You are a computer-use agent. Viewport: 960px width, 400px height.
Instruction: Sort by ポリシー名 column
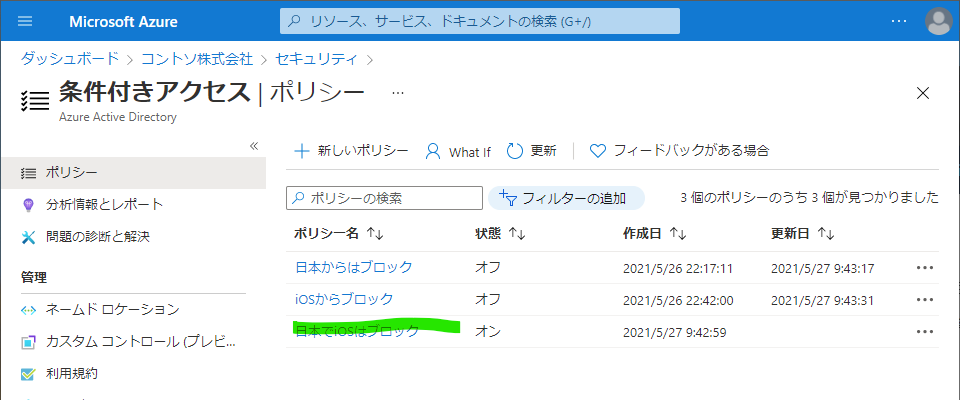(339, 233)
